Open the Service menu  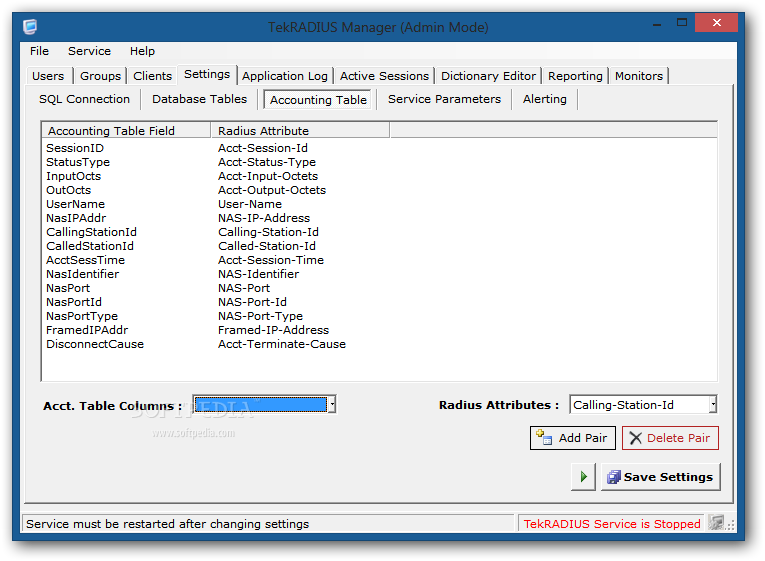click(x=89, y=51)
